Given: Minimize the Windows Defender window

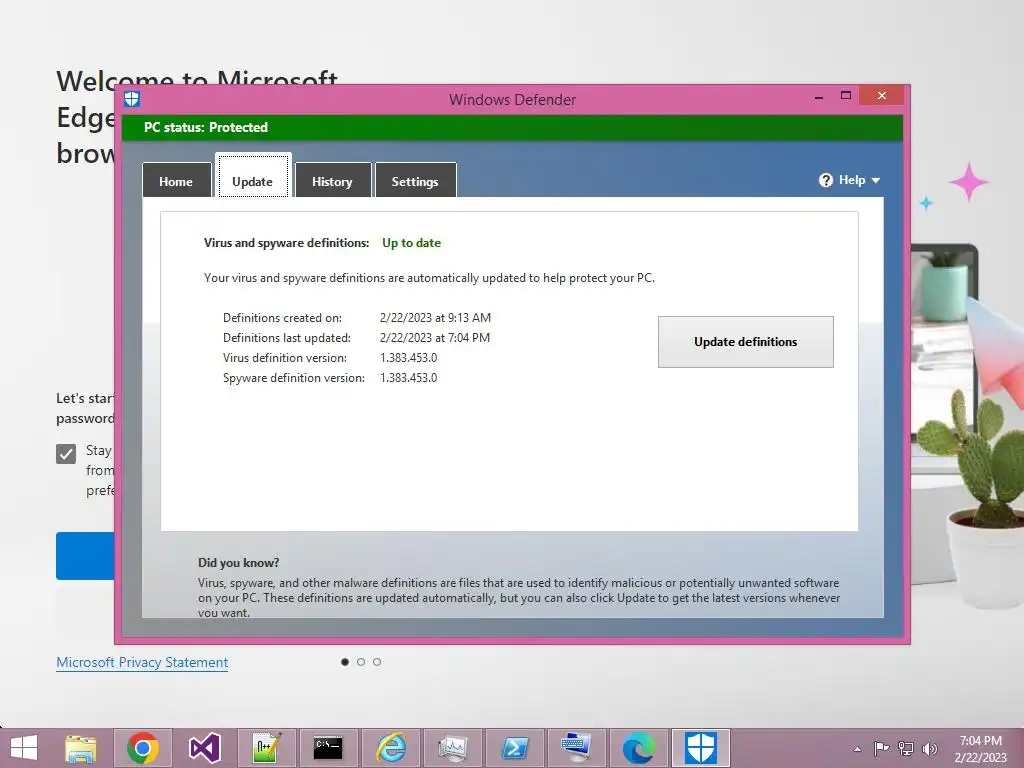Looking at the screenshot, I should 819,97.
